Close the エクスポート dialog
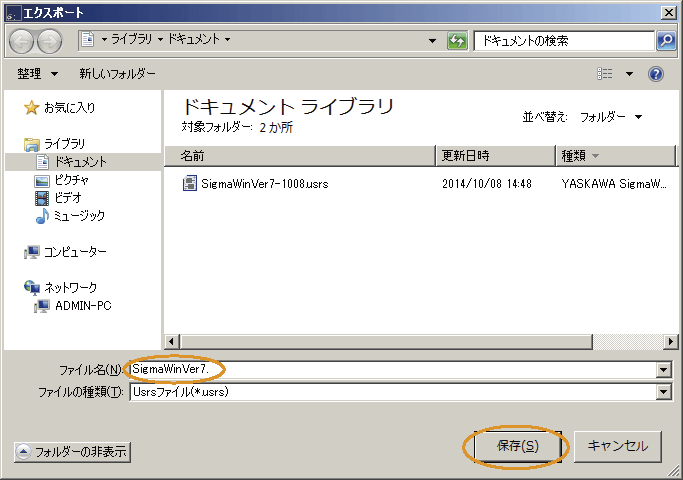The image size is (683, 480). (x=668, y=13)
